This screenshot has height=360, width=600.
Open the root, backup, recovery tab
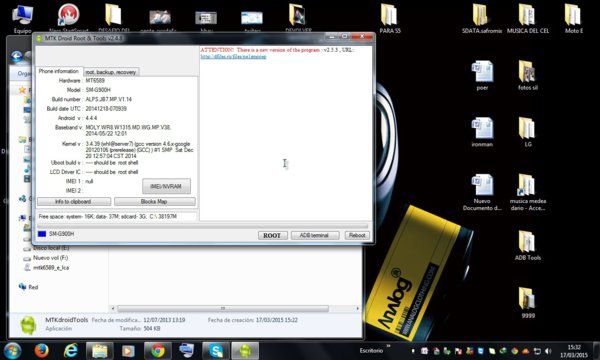pos(111,72)
